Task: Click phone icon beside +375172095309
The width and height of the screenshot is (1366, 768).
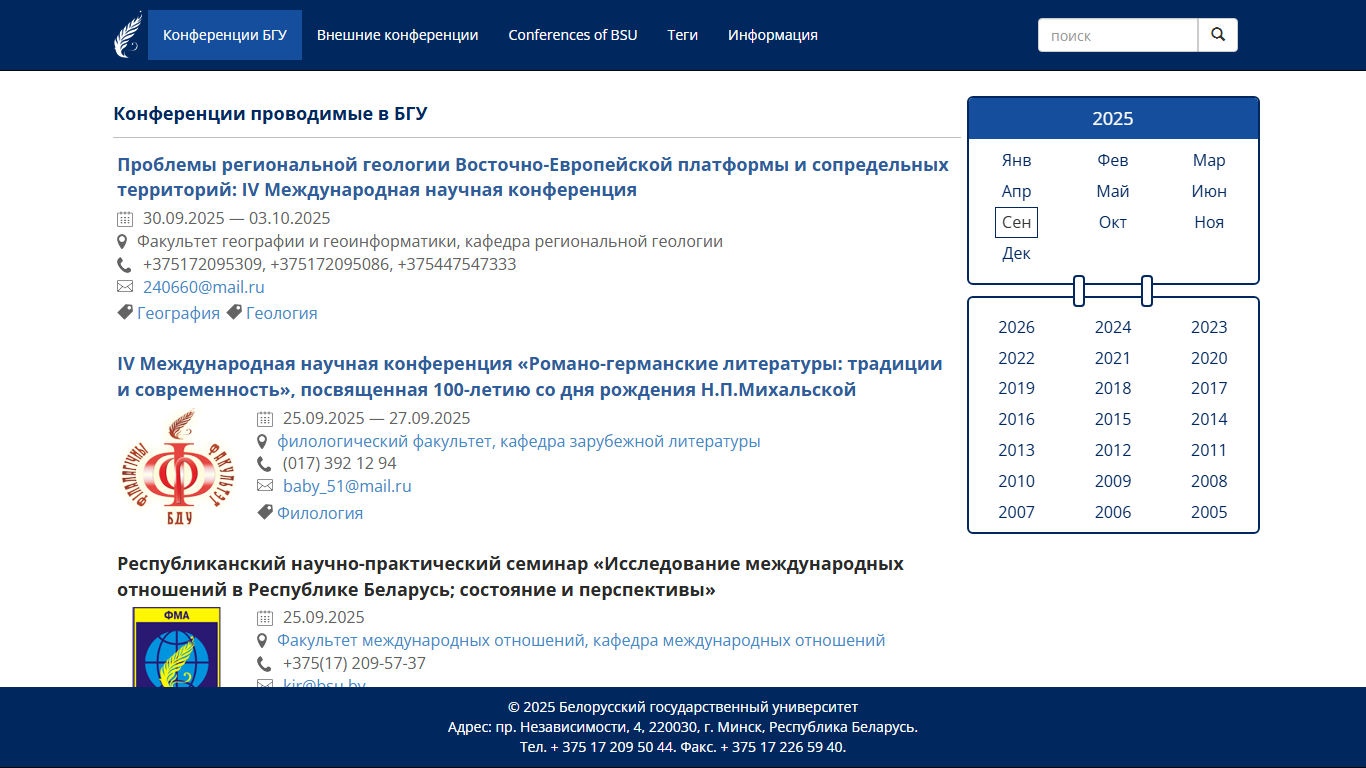Action: 124,265
